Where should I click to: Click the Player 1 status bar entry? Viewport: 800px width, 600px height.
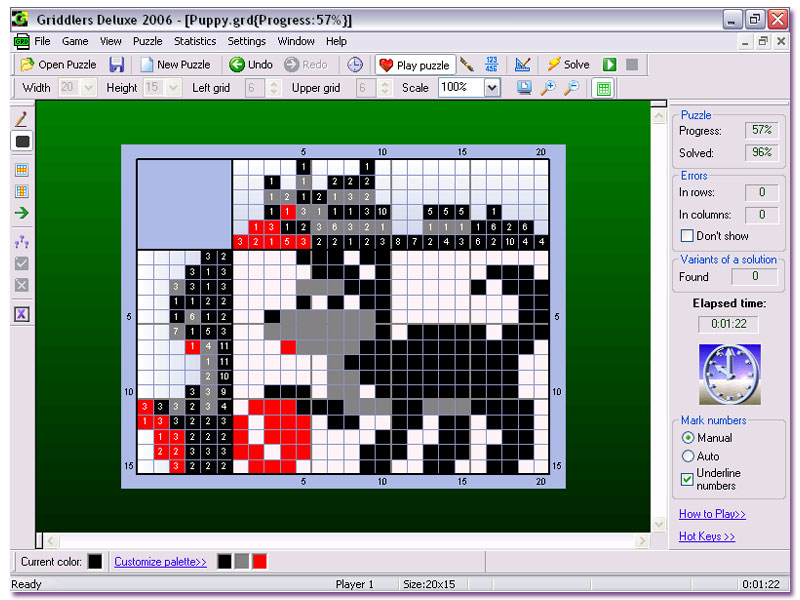tap(355, 584)
